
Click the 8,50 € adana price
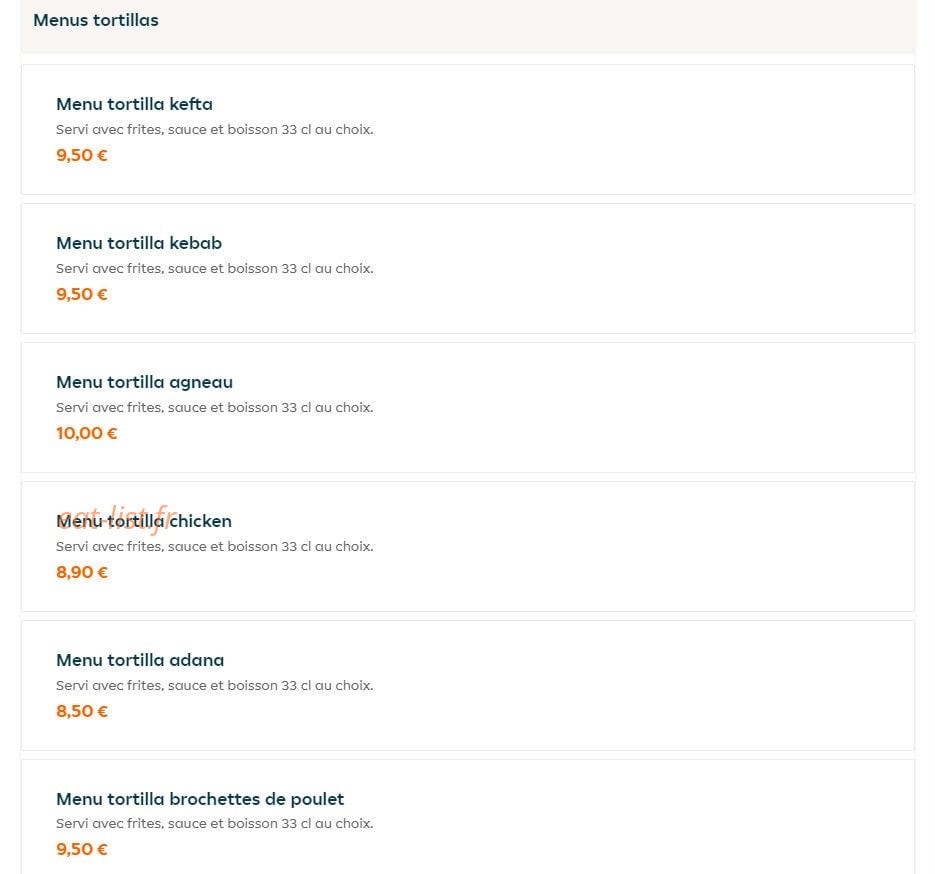[x=82, y=711]
